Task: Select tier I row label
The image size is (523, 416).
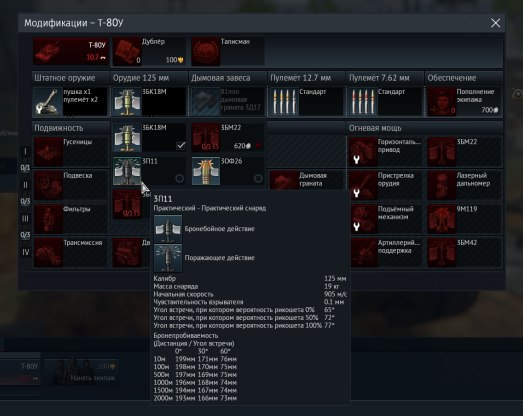Action: [25, 151]
